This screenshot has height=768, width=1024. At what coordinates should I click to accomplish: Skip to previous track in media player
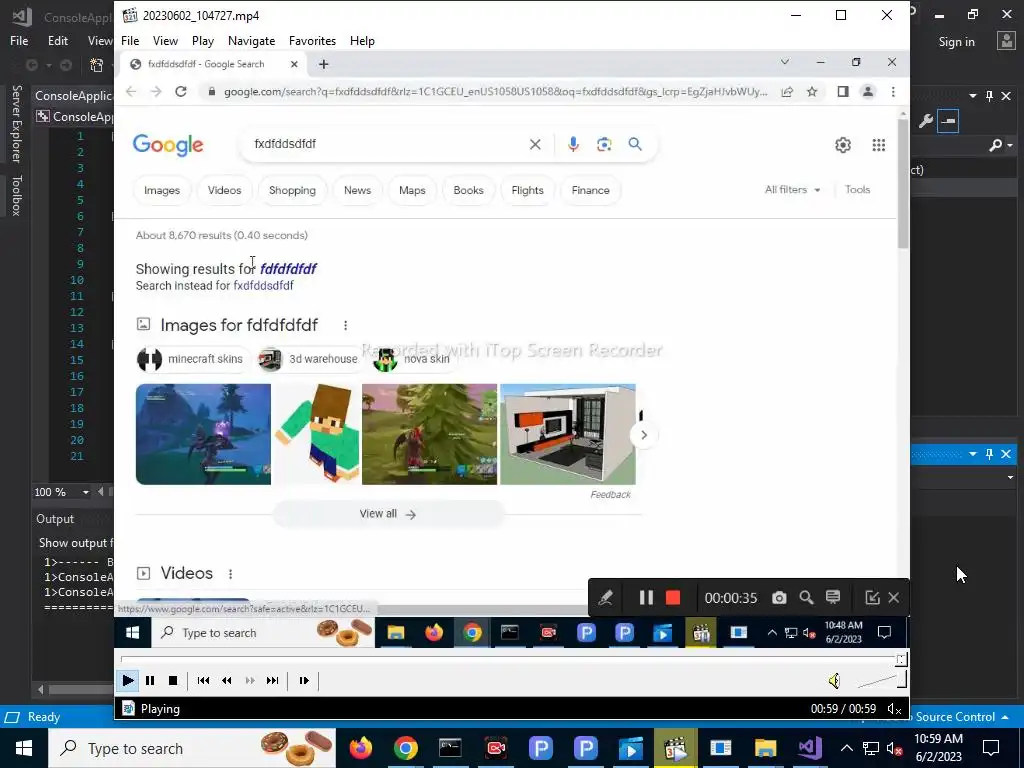[x=203, y=680]
